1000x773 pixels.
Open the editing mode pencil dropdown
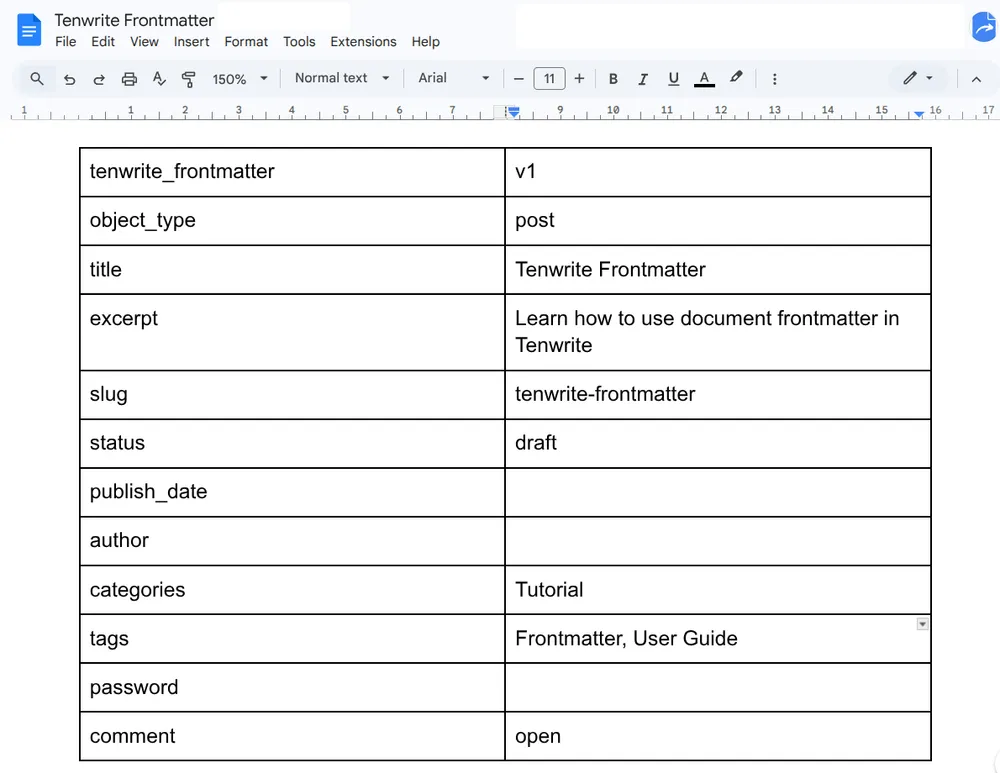pos(918,78)
